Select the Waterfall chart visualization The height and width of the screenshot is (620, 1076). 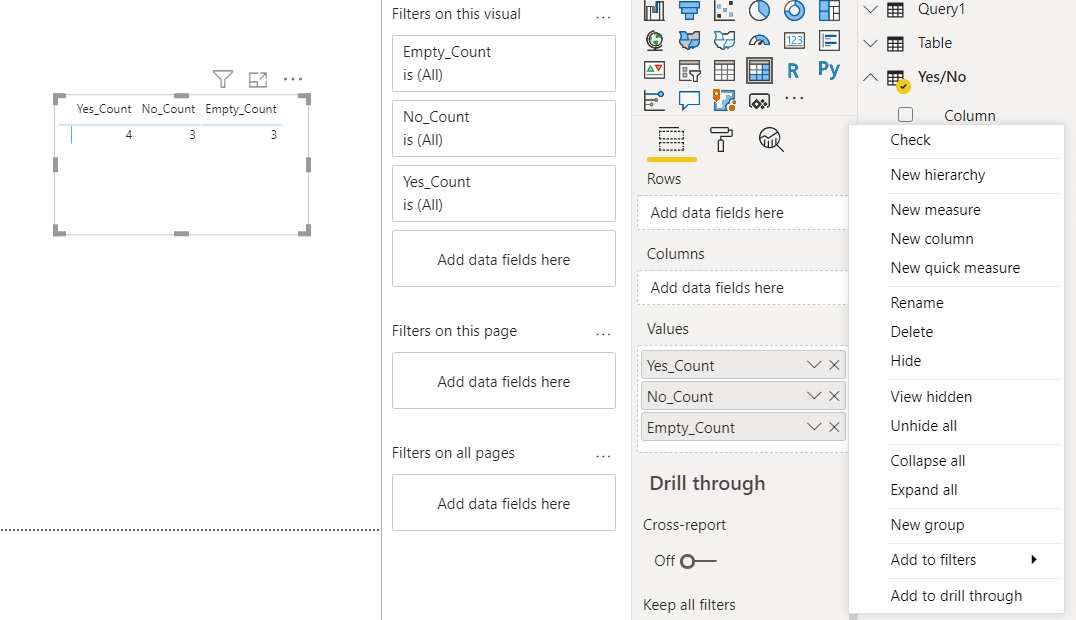(x=654, y=10)
